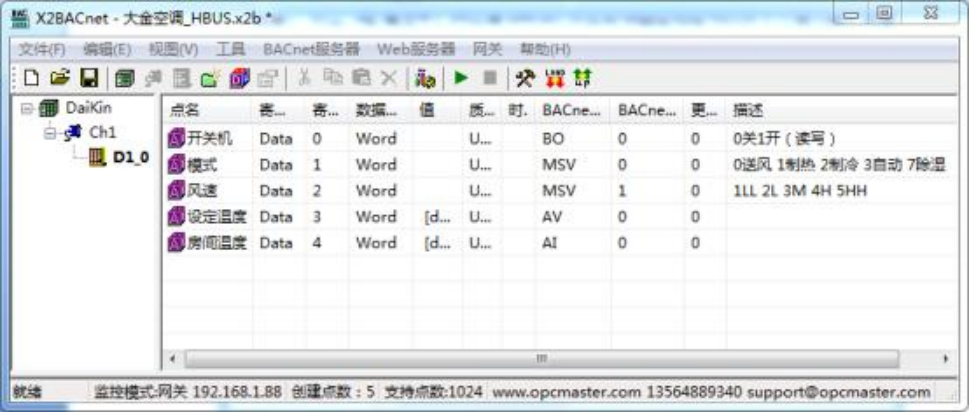The image size is (969, 412).
Task: Open the Web服务器 menu
Action: tap(416, 49)
